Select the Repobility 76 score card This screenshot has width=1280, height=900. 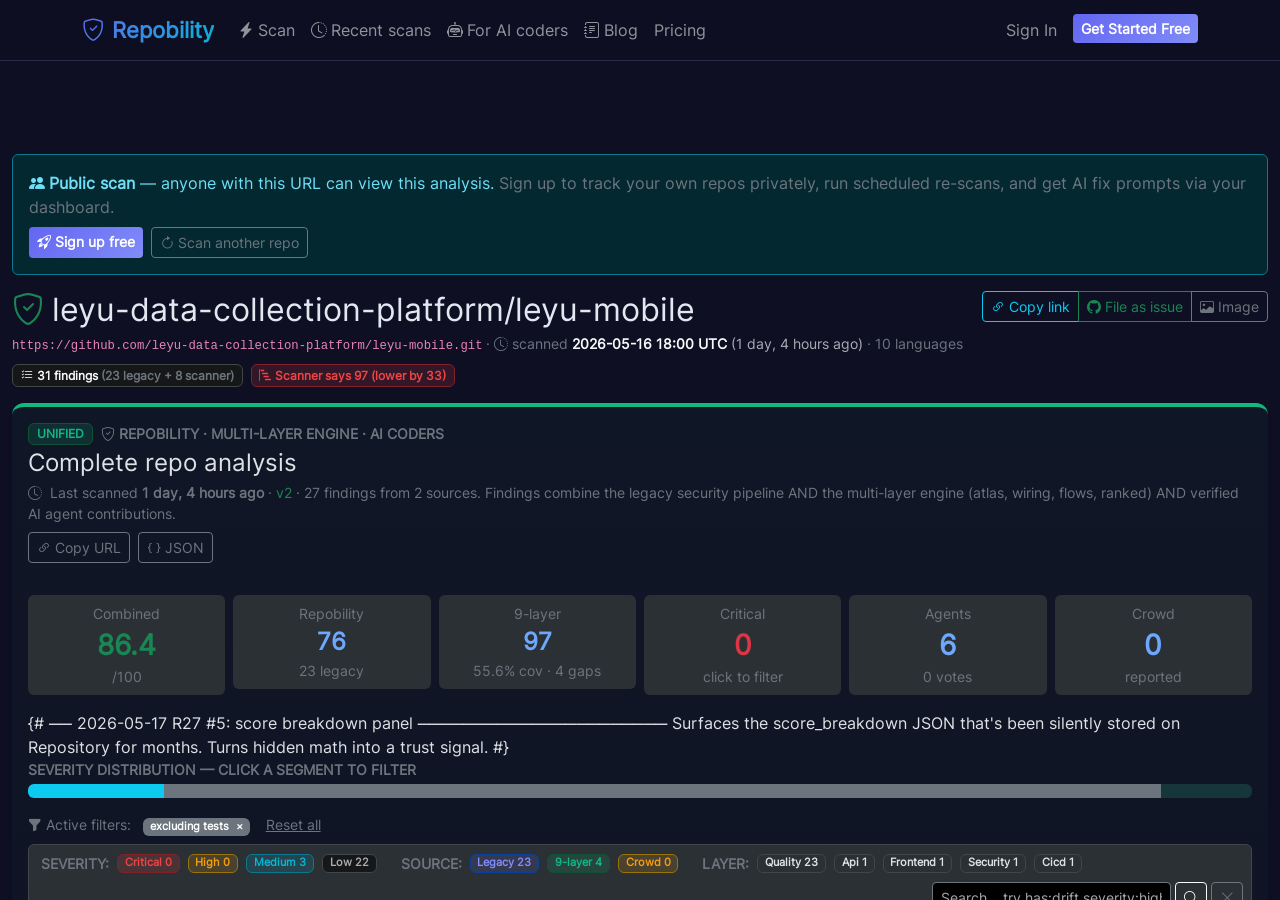[x=332, y=642]
